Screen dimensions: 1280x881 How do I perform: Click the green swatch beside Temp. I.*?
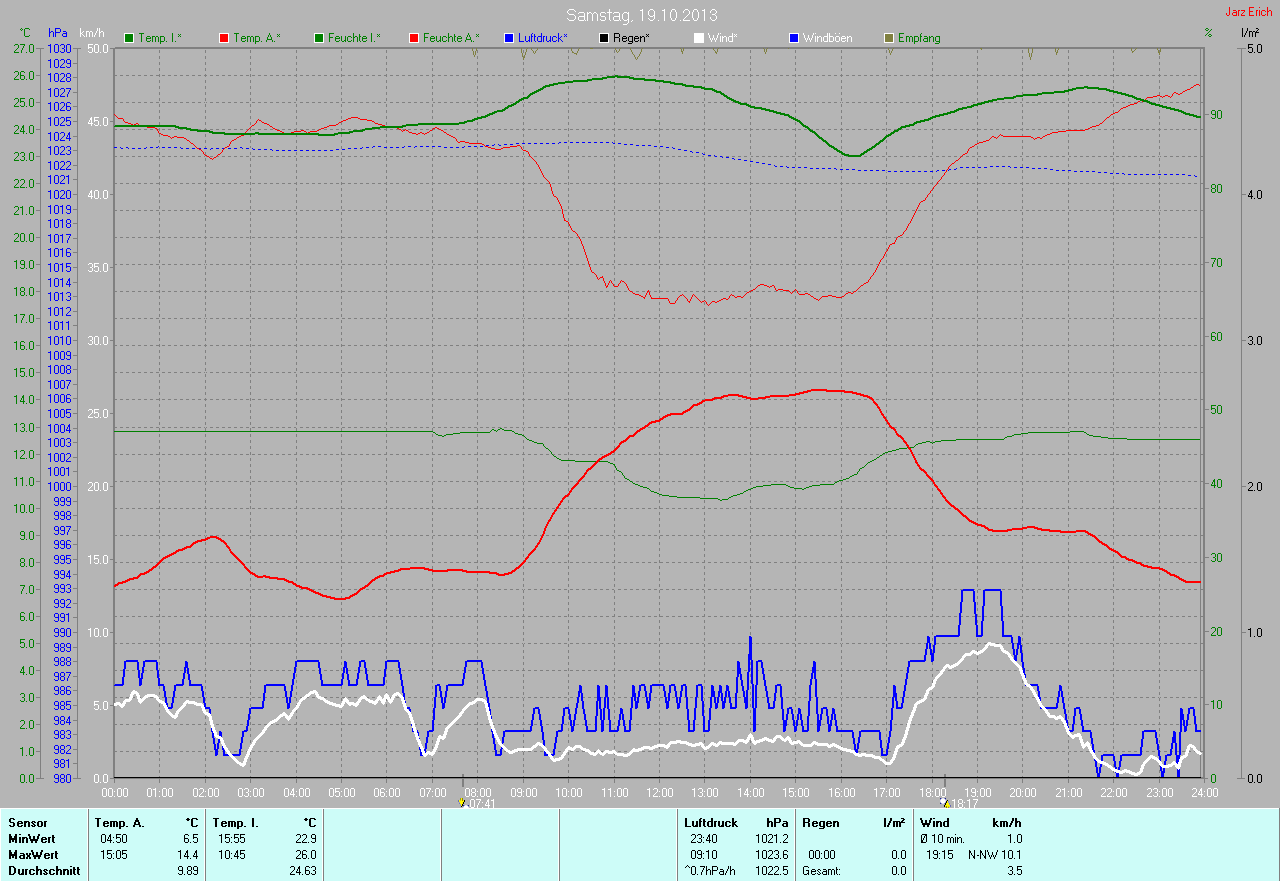[x=129, y=38]
